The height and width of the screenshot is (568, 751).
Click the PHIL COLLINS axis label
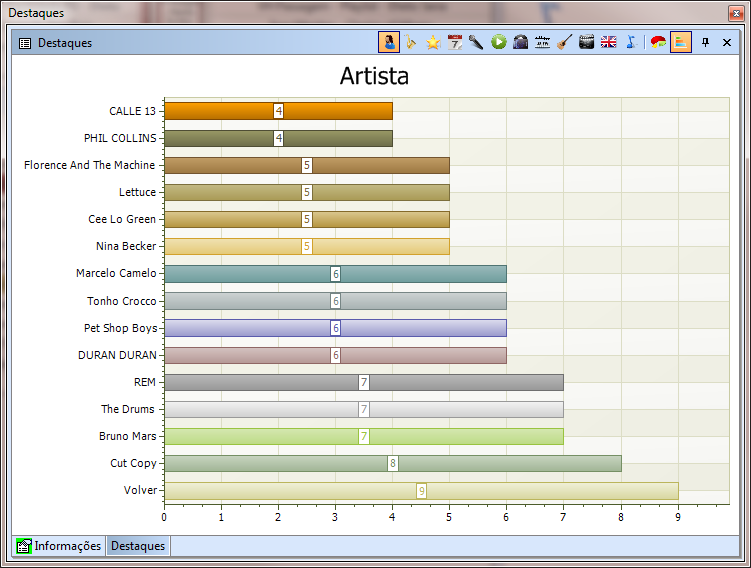point(120,138)
